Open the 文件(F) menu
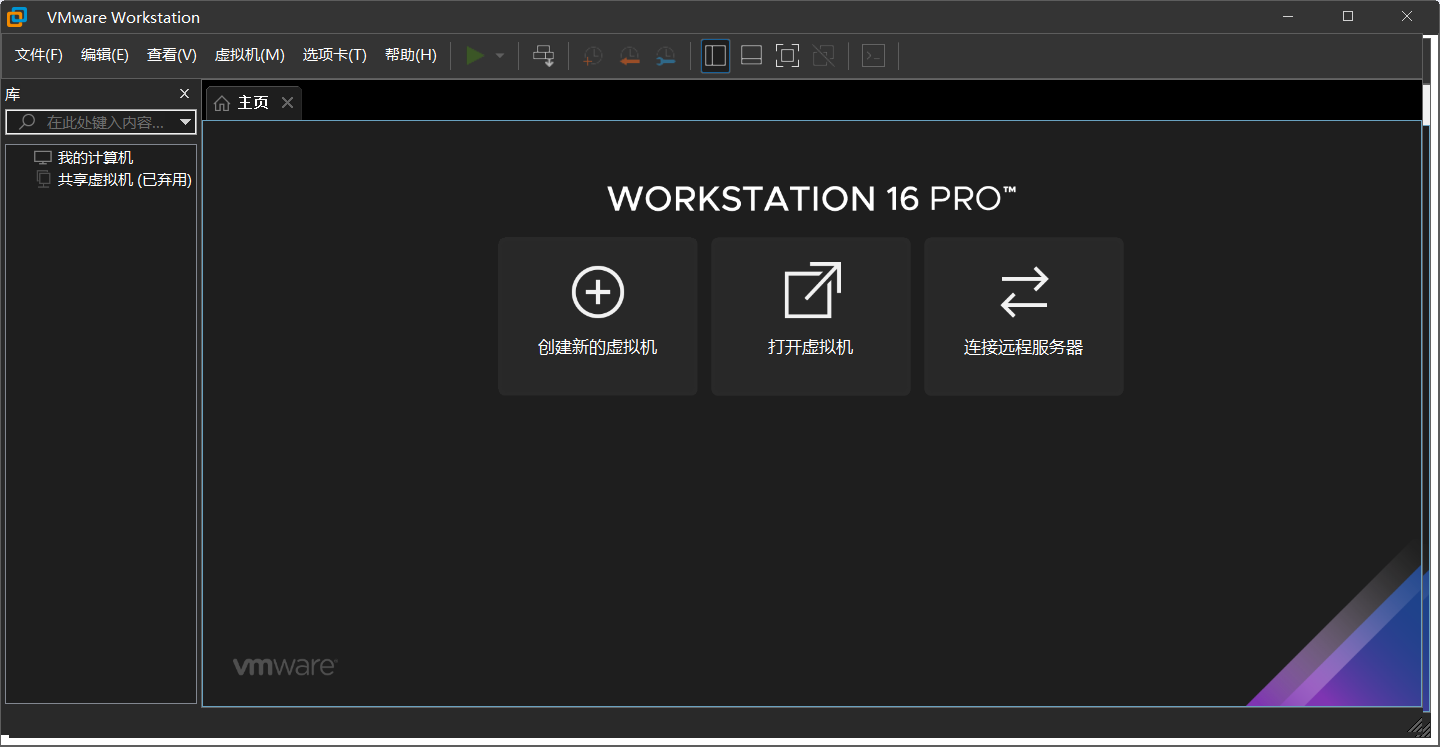The image size is (1440, 747). [39, 55]
